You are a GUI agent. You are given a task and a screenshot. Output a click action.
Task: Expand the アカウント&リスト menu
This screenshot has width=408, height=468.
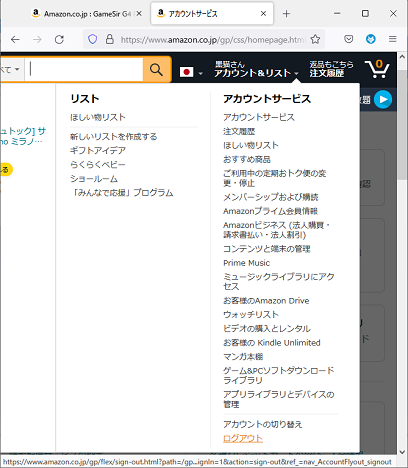[x=256, y=69]
